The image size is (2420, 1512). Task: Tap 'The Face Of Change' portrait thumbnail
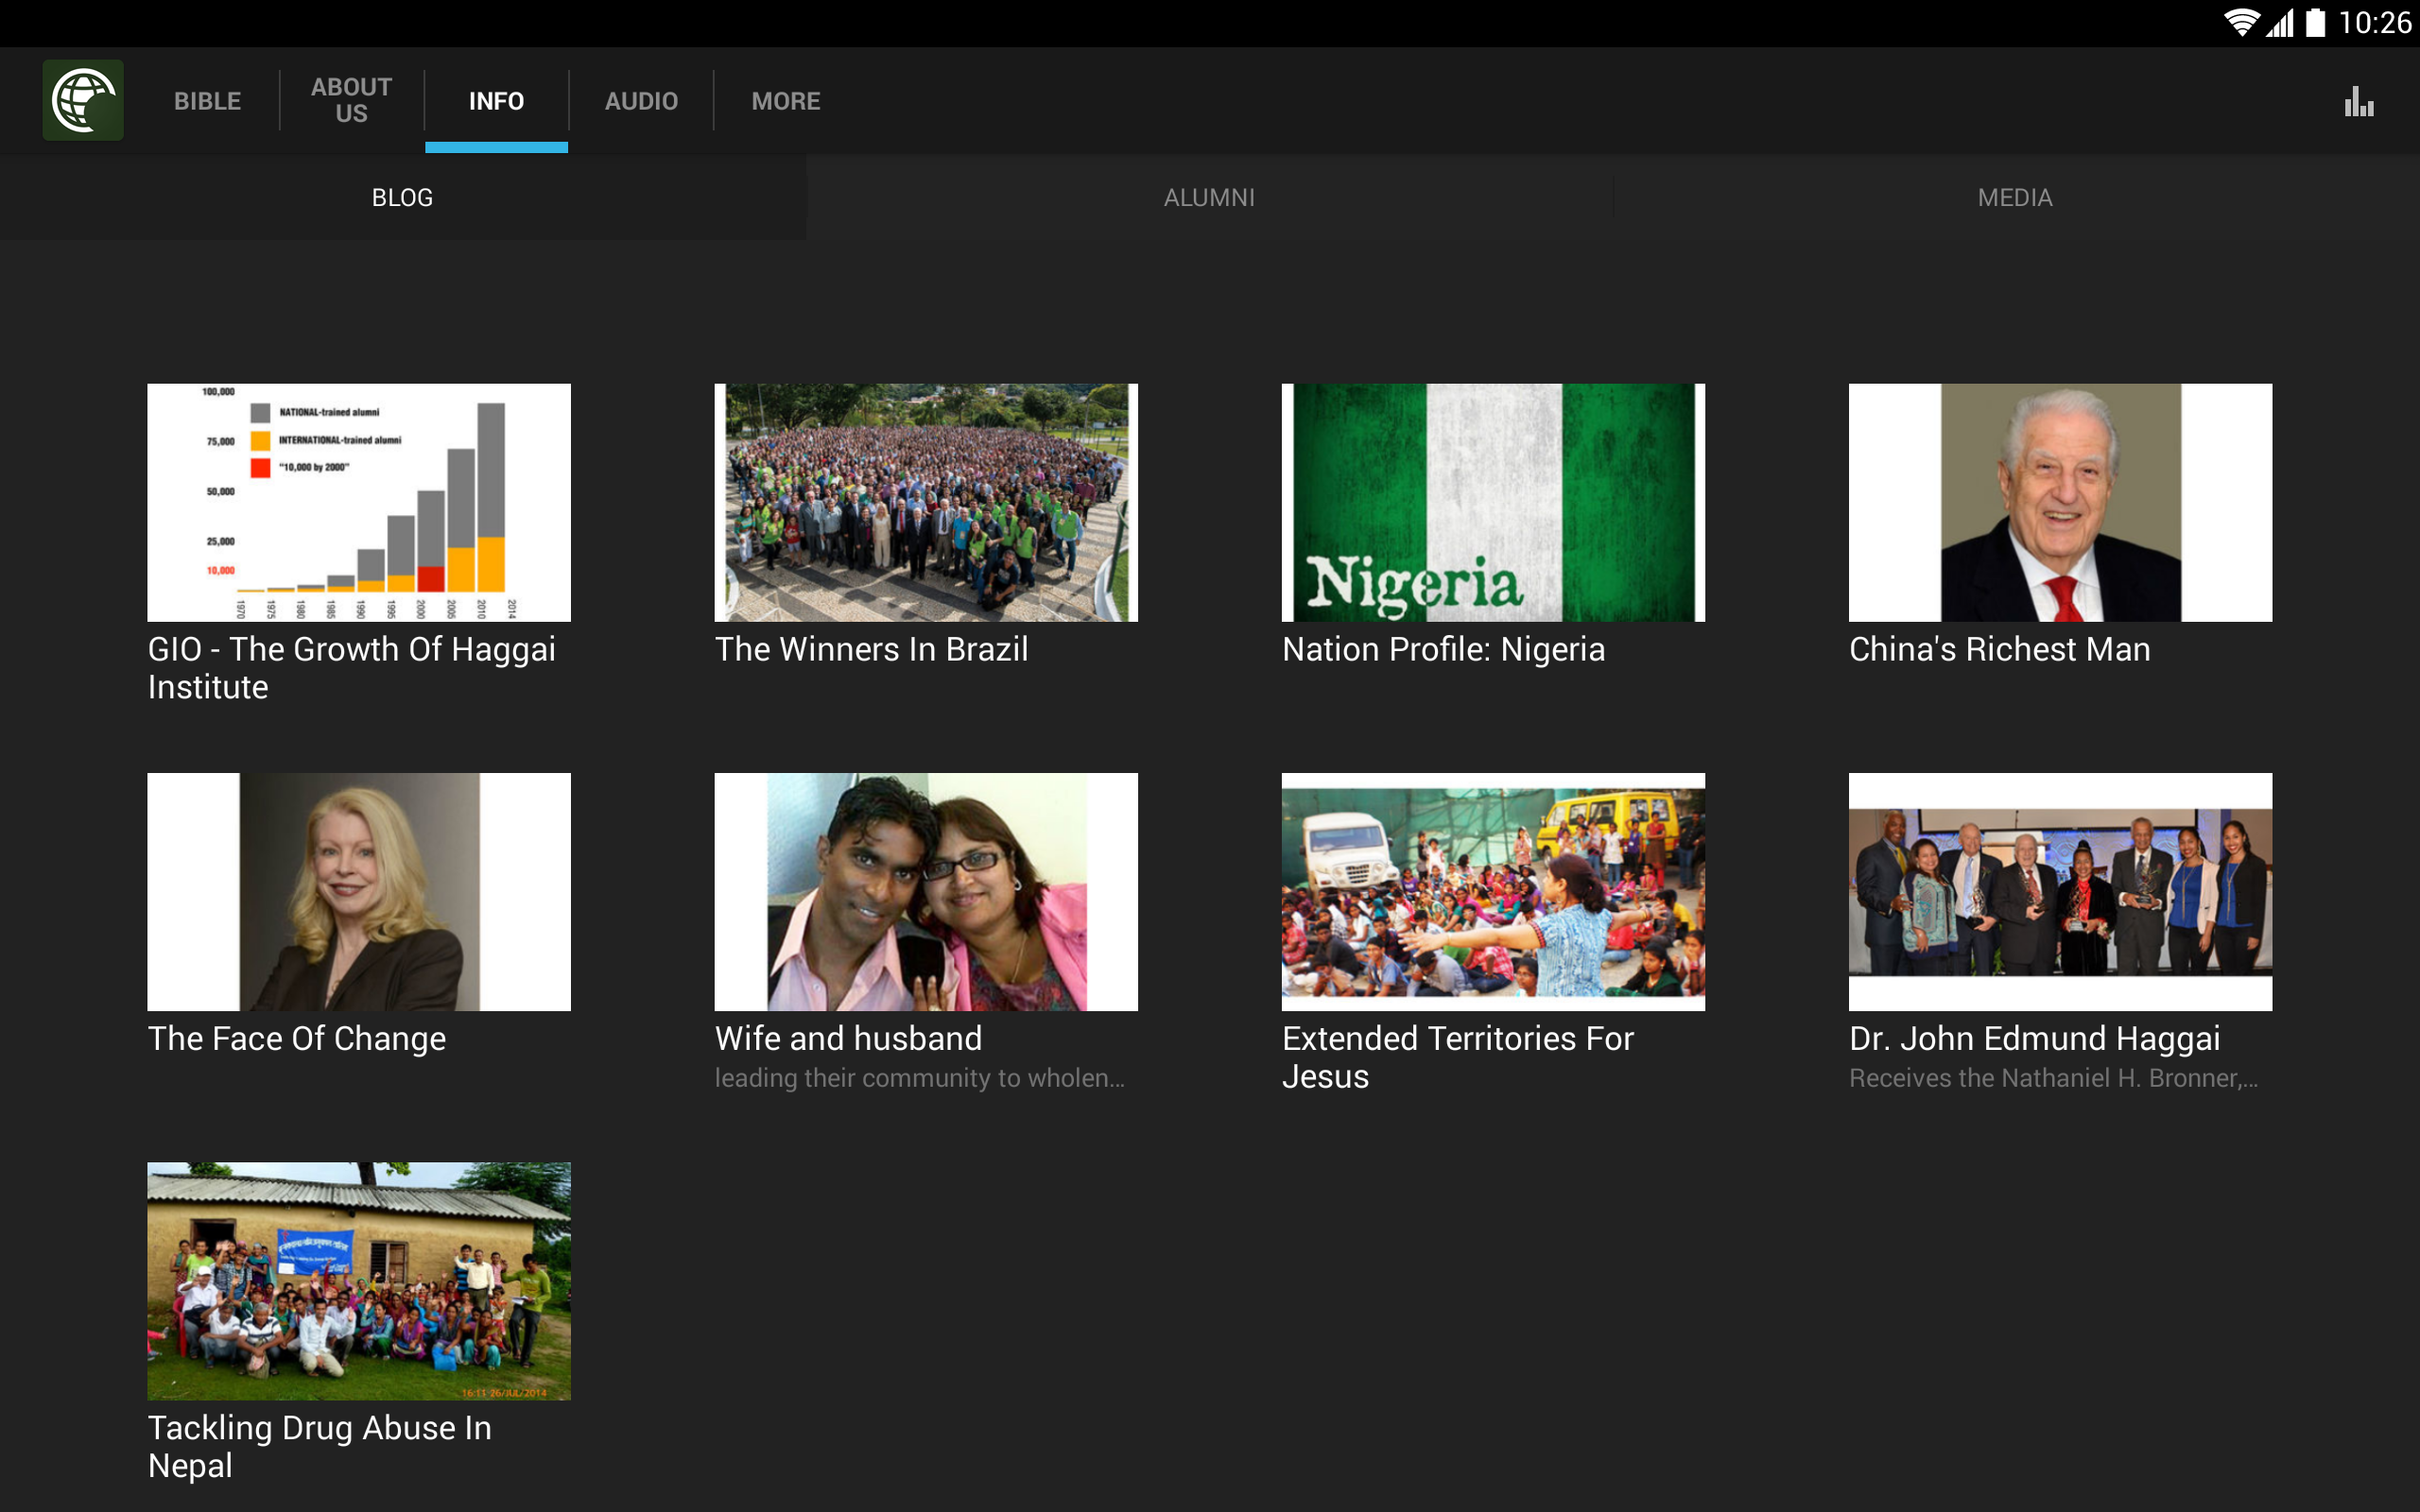(x=358, y=891)
